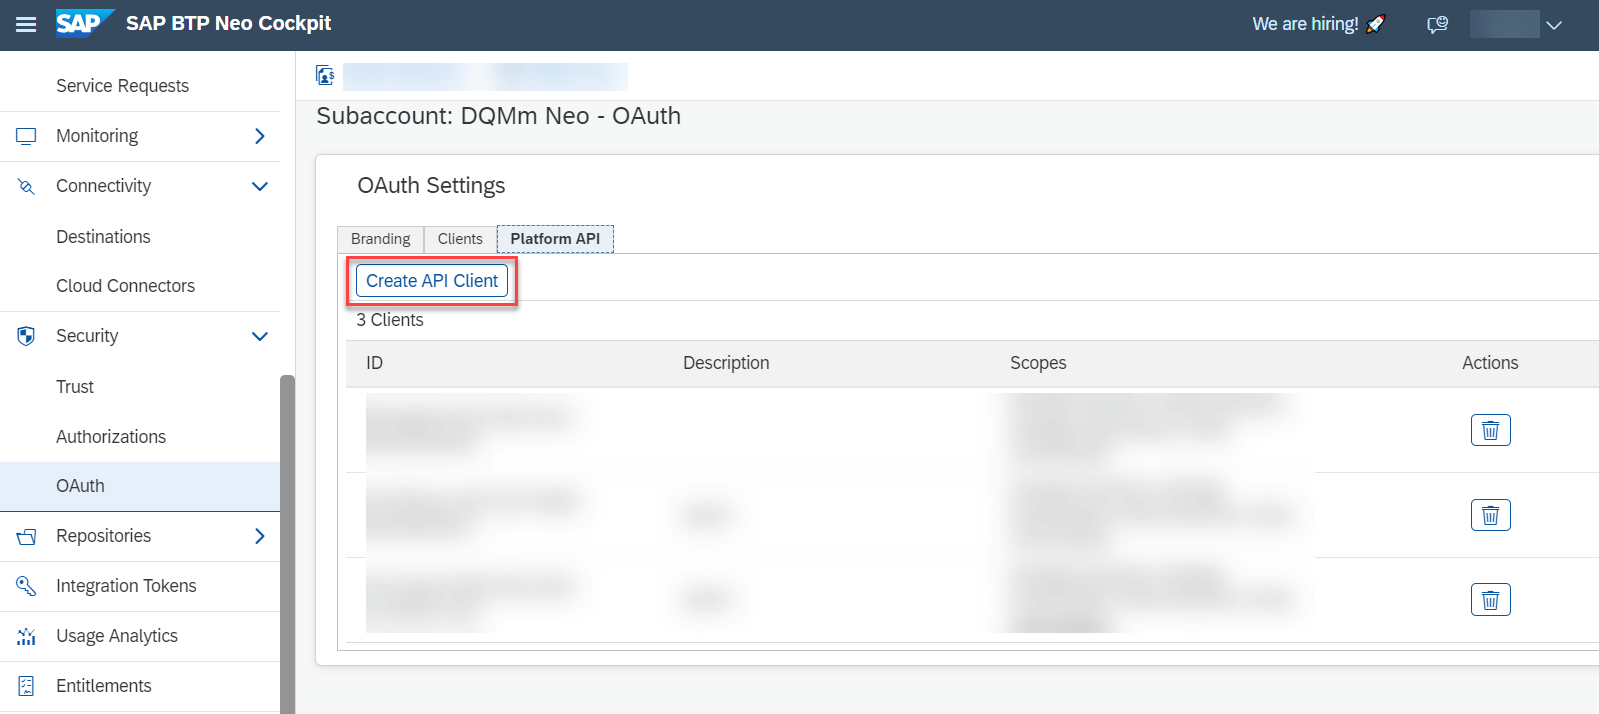Delete the first API client
Screen dimensions: 1599x714
1490,430
